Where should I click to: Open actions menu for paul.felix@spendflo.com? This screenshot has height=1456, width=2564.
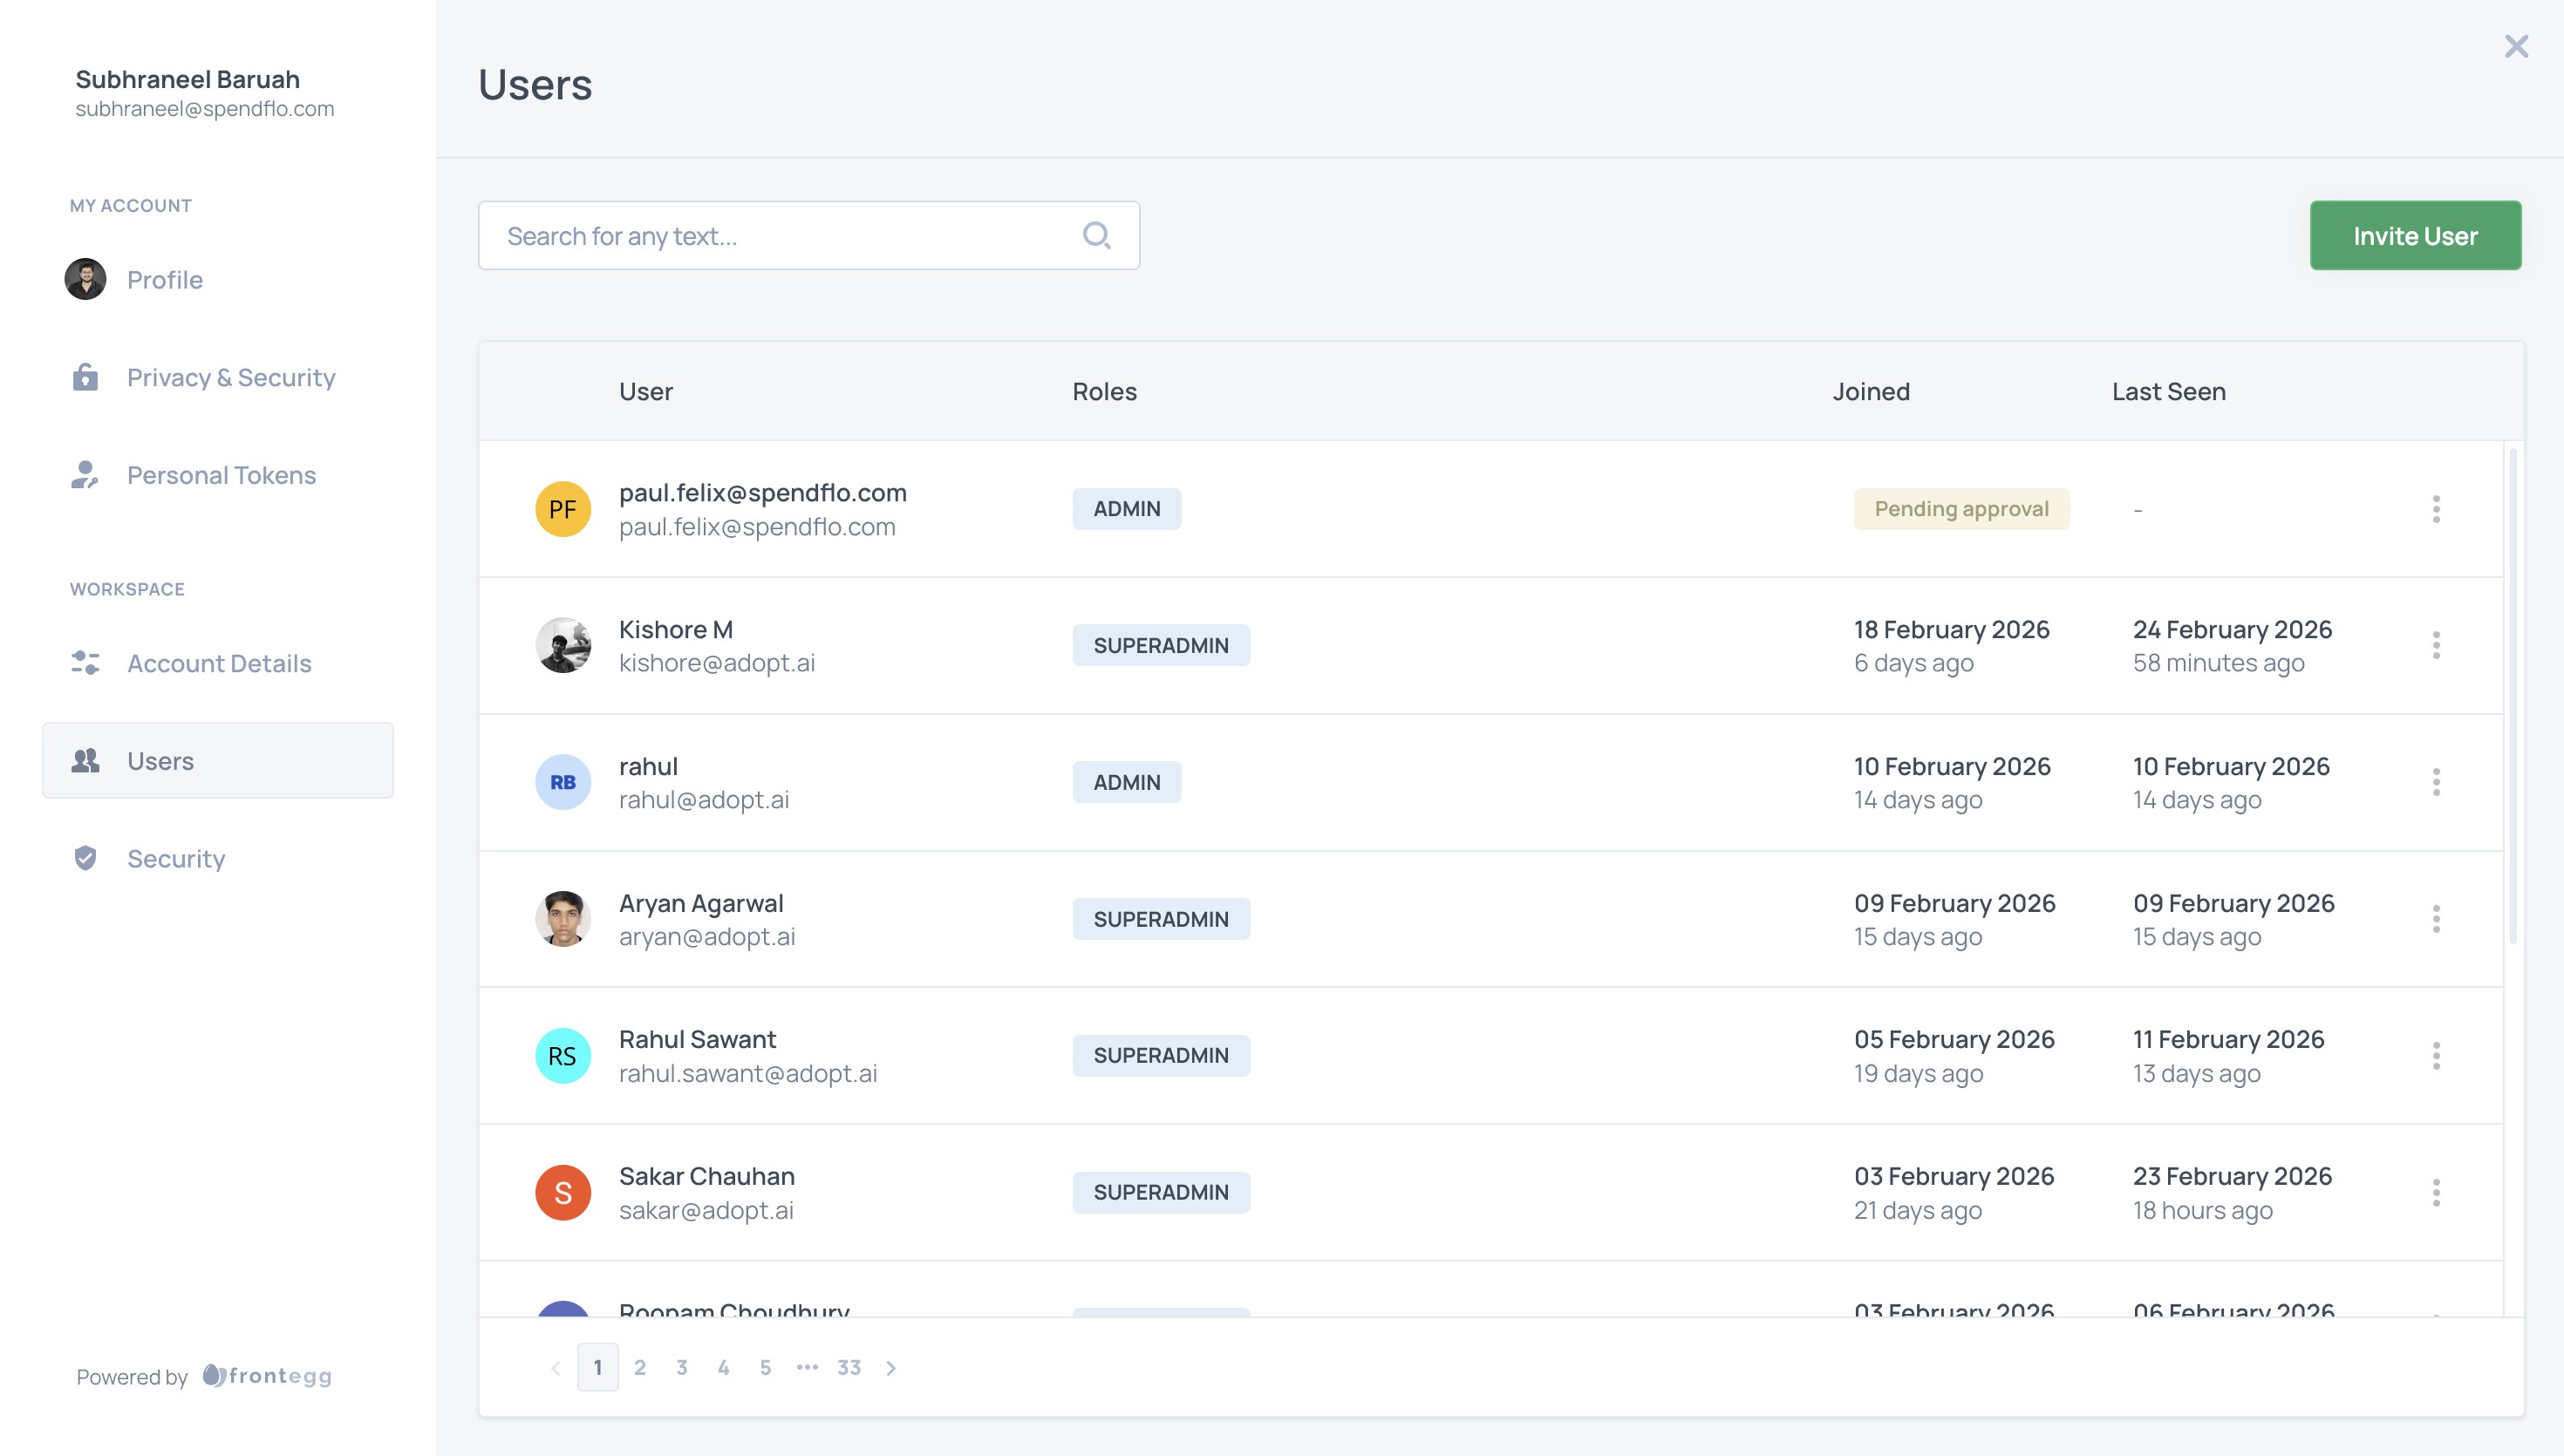(2437, 509)
